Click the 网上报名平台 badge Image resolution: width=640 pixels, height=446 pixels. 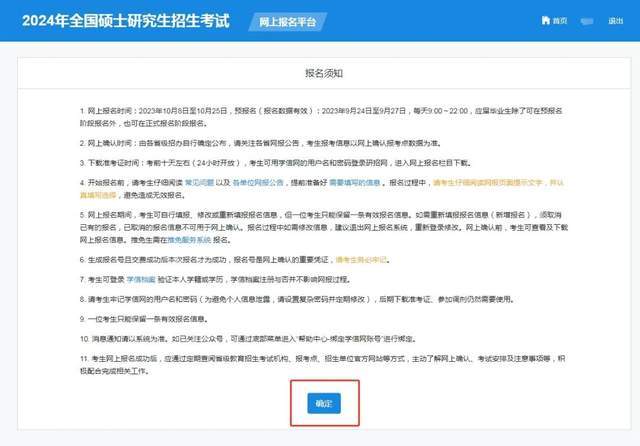[x=288, y=22]
